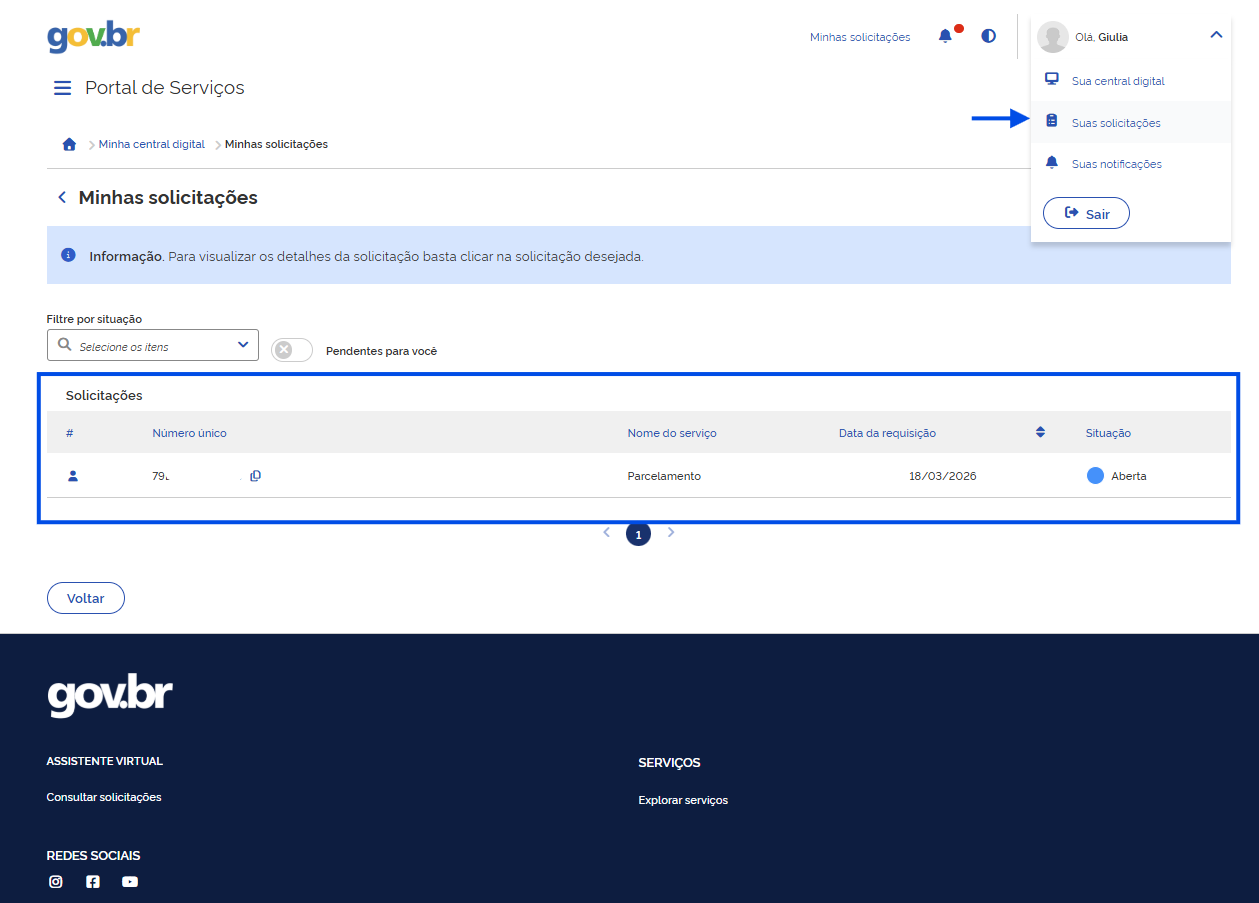Click the Nome do serviço column header

pyautogui.click(x=672, y=433)
